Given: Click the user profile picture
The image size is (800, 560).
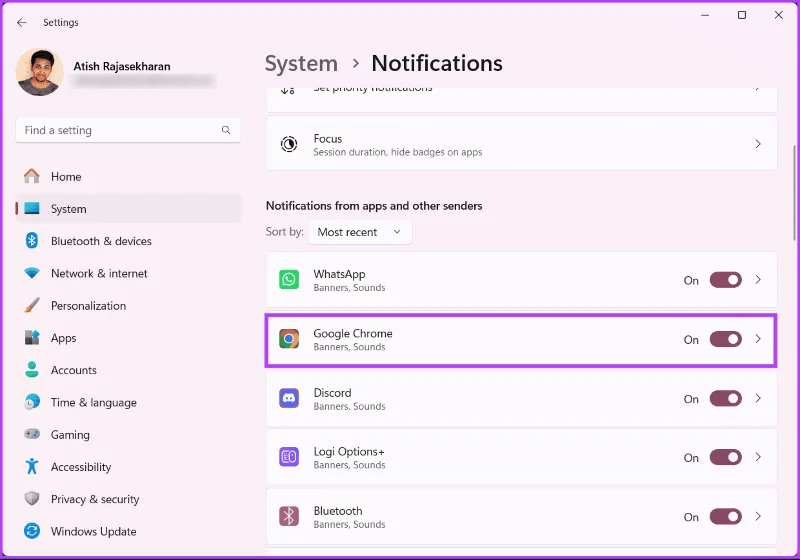Looking at the screenshot, I should 39,72.
